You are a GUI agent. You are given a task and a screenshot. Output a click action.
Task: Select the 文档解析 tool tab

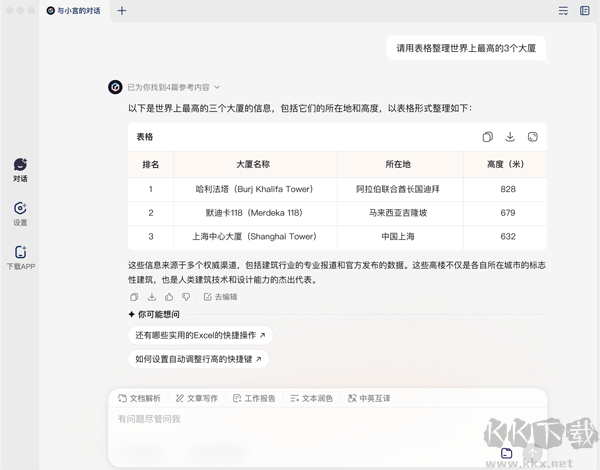139,398
